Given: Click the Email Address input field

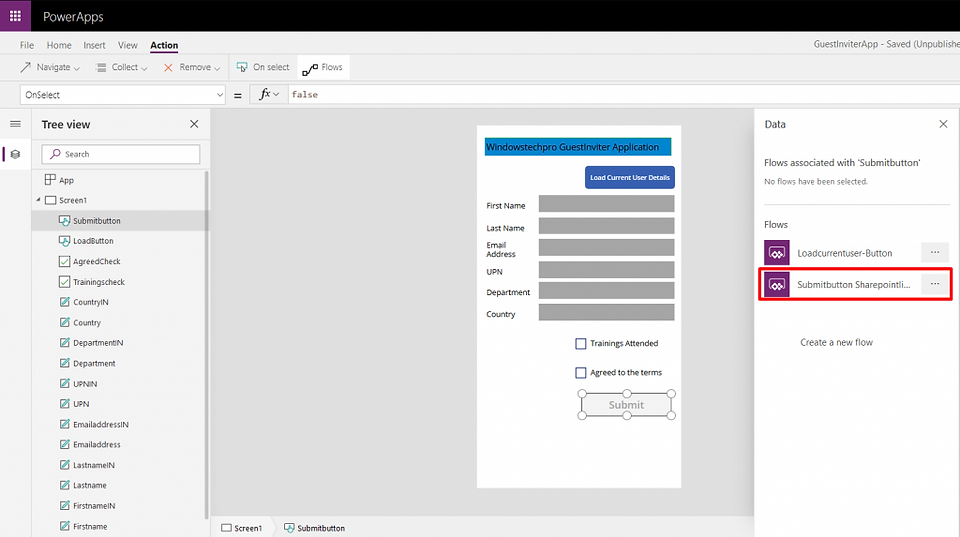Looking at the screenshot, I should click(x=606, y=248).
